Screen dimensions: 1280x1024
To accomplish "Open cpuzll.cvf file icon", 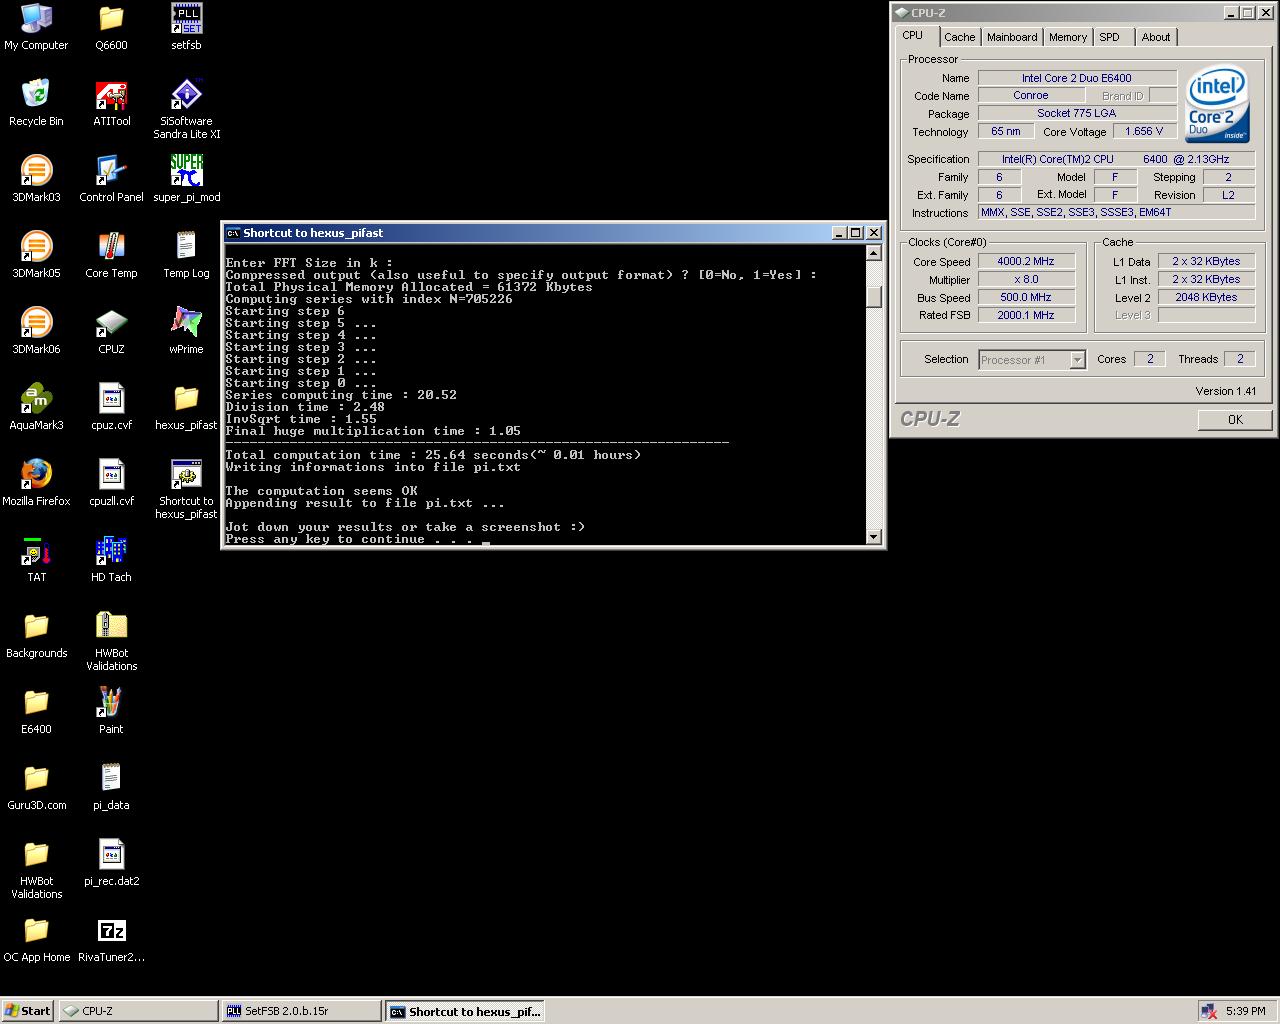I will coord(111,483).
